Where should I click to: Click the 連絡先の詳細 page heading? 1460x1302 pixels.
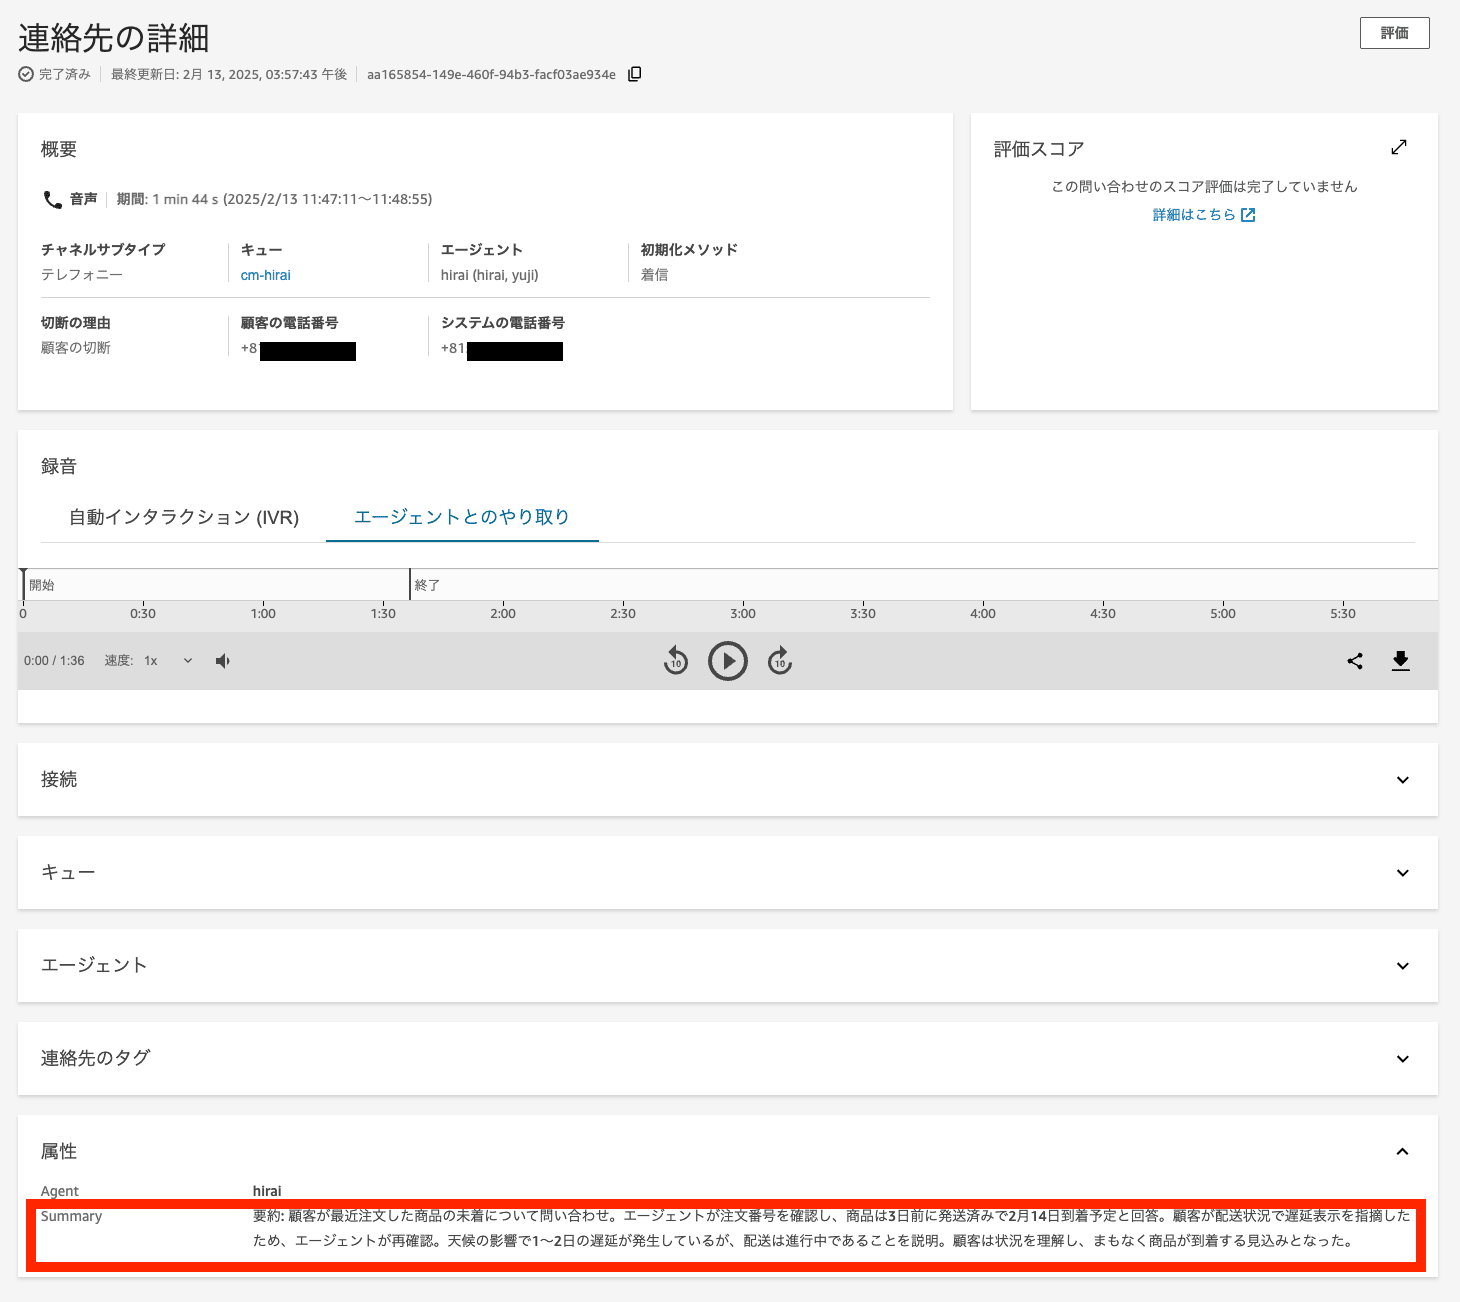[x=114, y=38]
